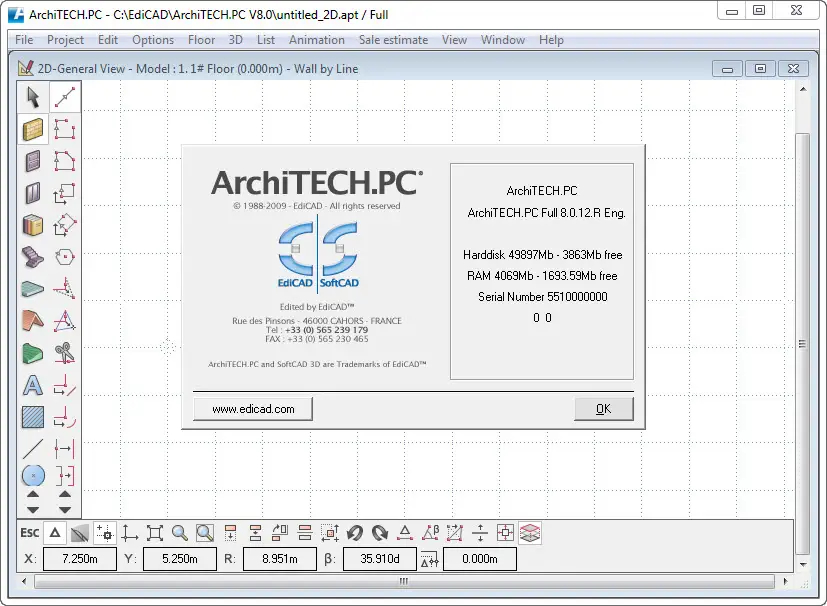Image resolution: width=827 pixels, height=606 pixels.
Task: Click the β angle field
Action: (380, 559)
